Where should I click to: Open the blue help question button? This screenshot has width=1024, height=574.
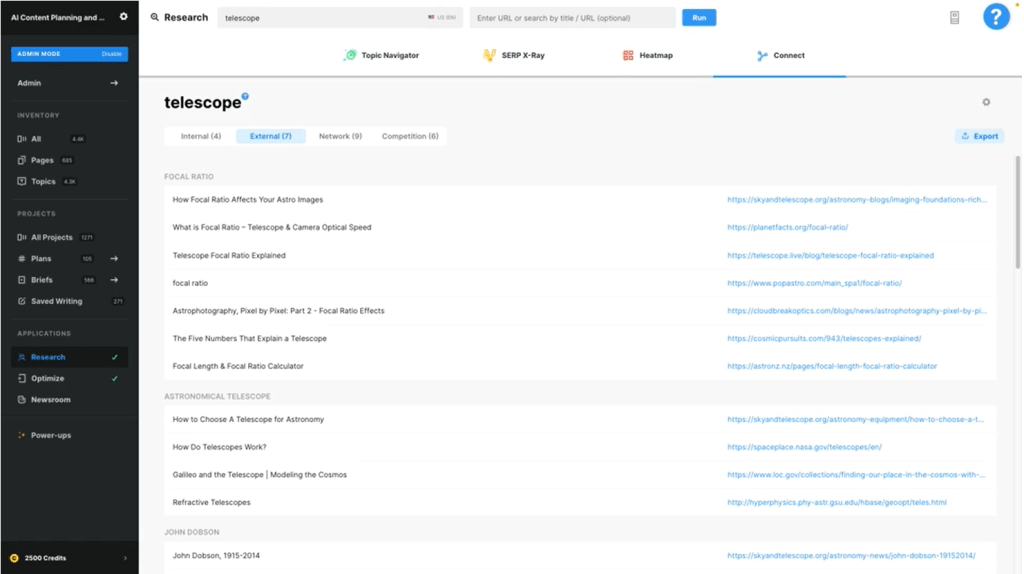pyautogui.click(x=995, y=16)
